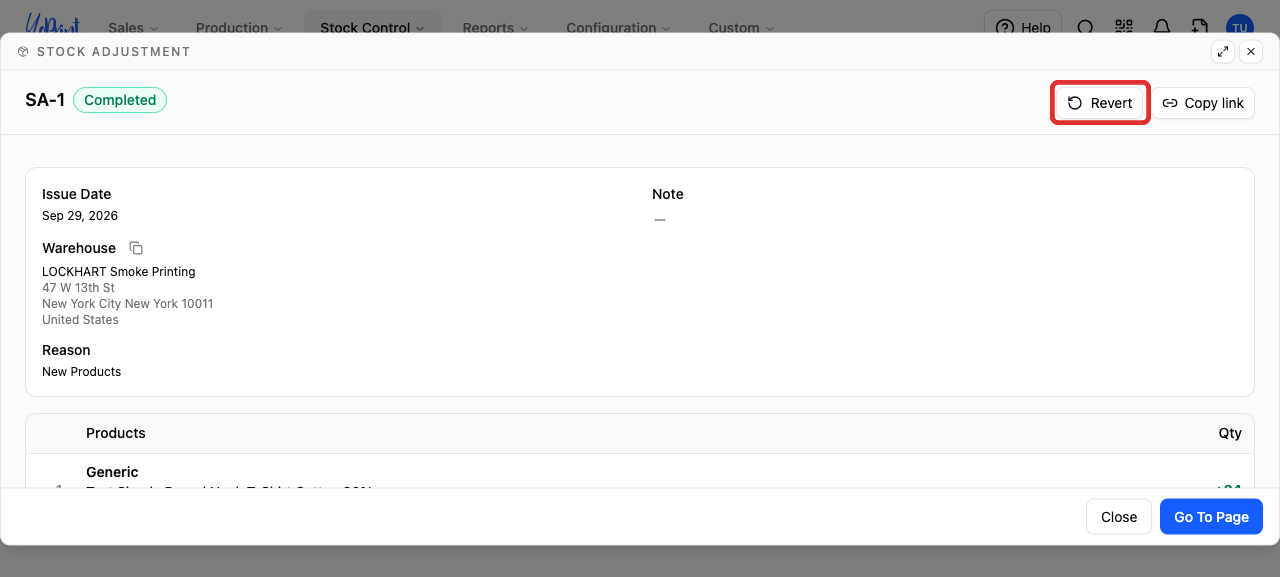Viewport: 1280px width, 577px height.
Task: Open the notifications bell
Action: pos(1162,27)
